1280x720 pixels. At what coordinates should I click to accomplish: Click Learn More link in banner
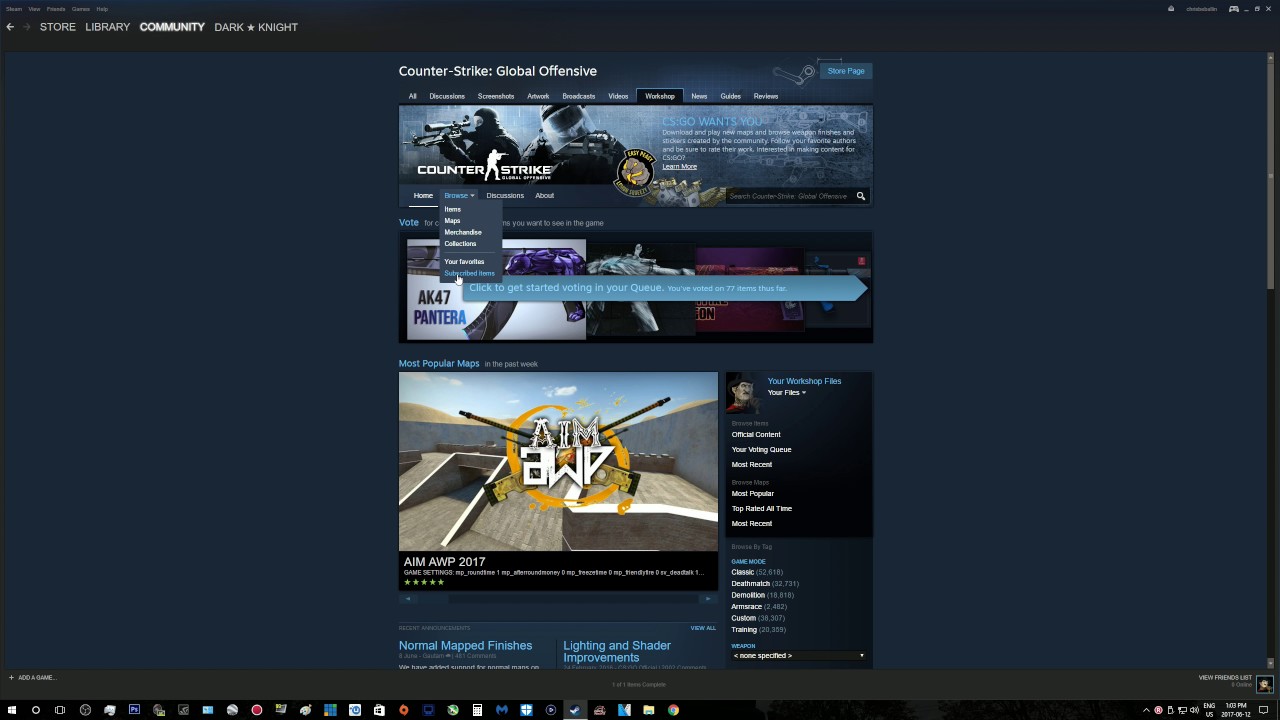click(679, 167)
